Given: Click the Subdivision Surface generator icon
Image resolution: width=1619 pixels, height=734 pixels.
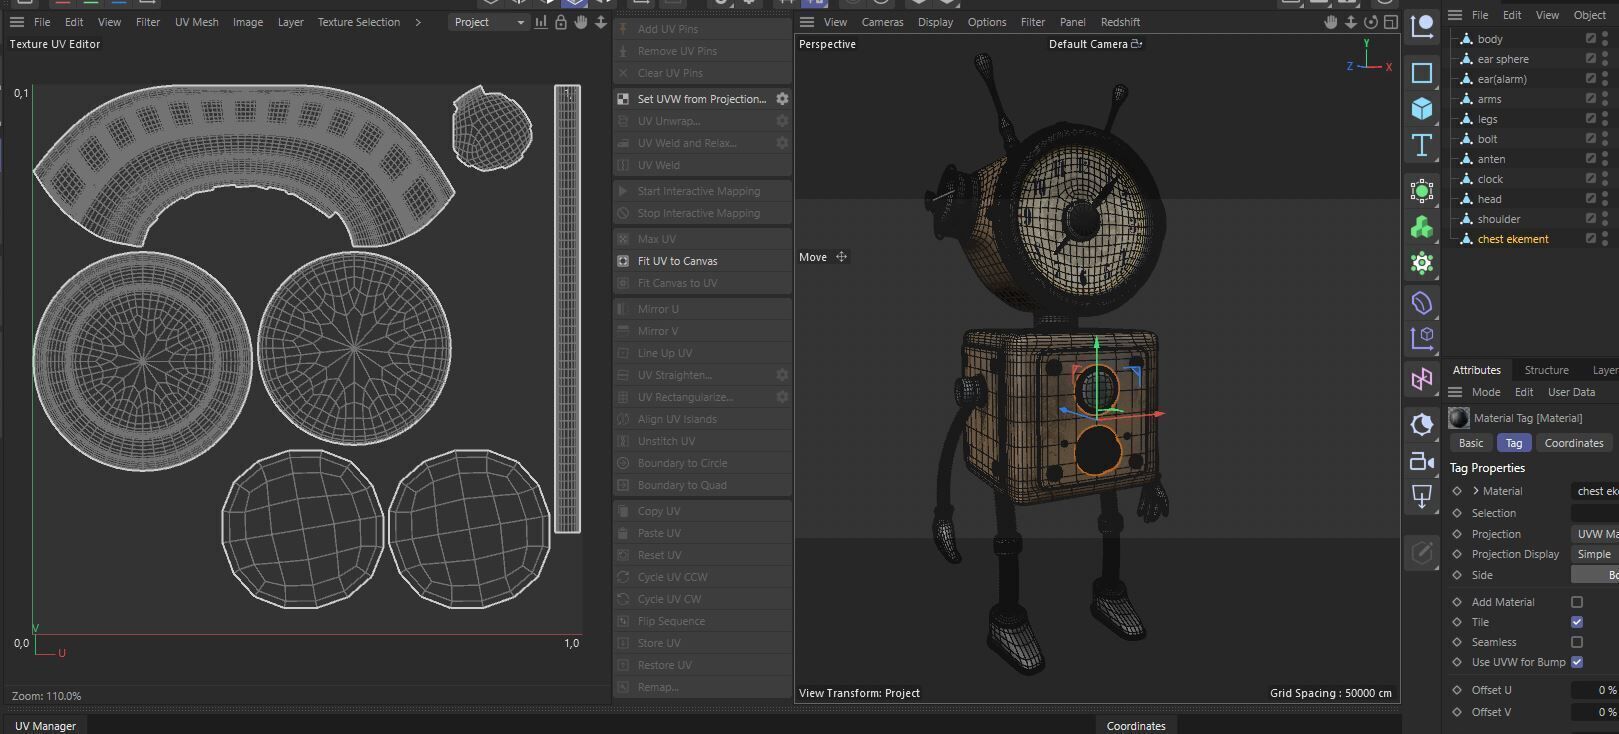Looking at the screenshot, I should pos(1421,191).
